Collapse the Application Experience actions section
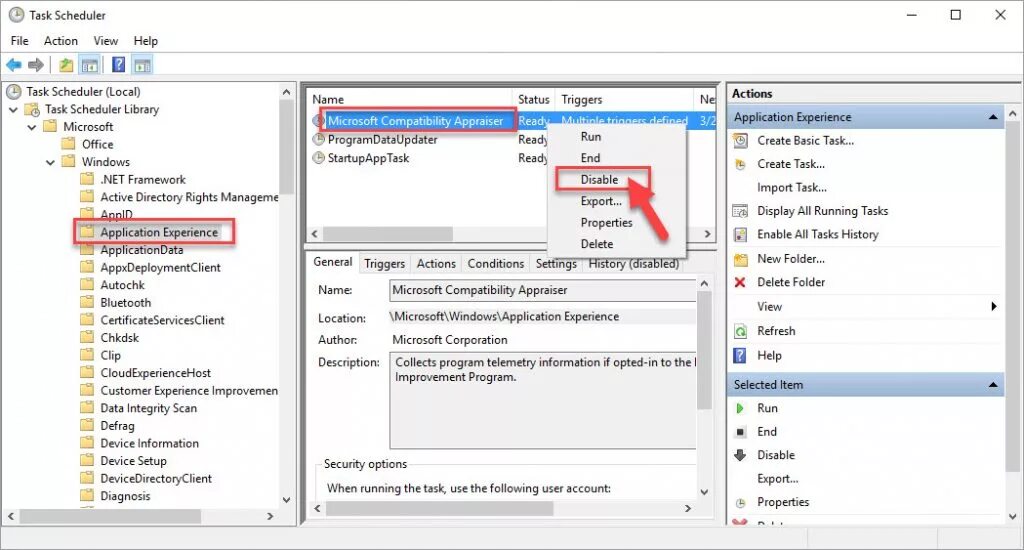Screen dimensions: 1024x550 tap(993, 117)
